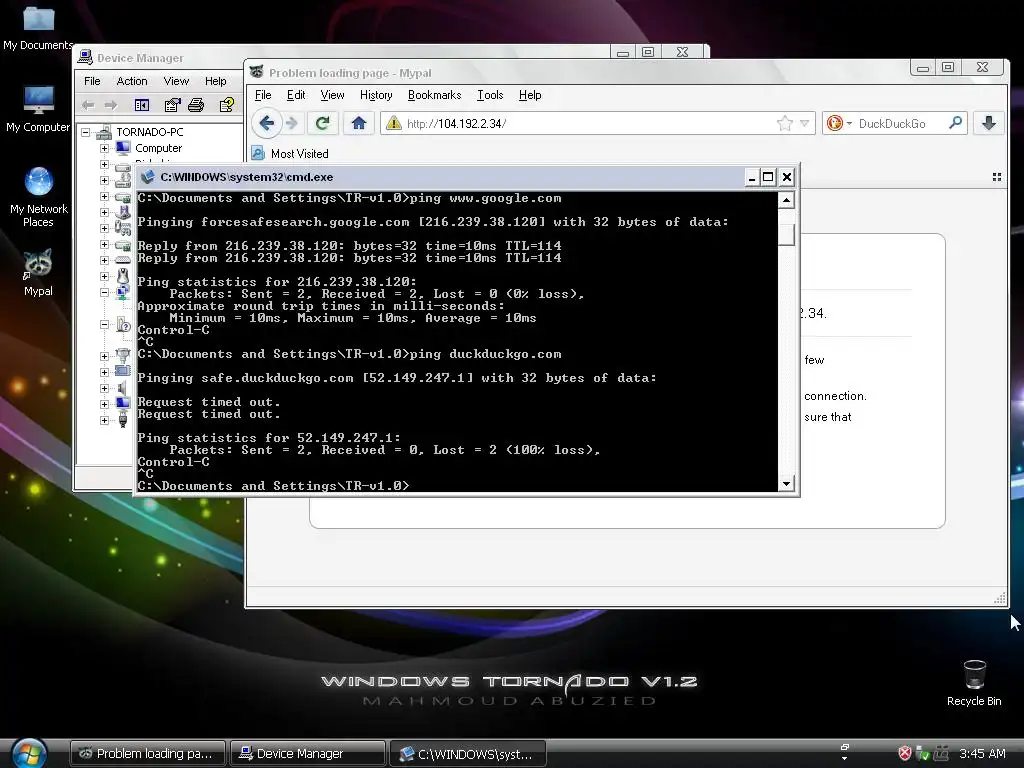Screen dimensions: 1024x768
Task: Select TORNADO-PC label in Device Manager tree
Action: tap(150, 132)
